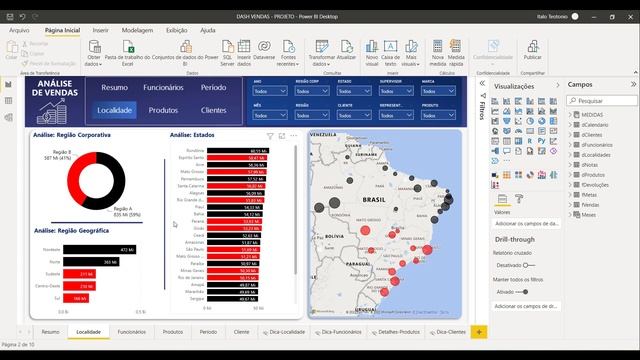Open Mais visuais menu
The image size is (640, 360).
click(x=411, y=53)
